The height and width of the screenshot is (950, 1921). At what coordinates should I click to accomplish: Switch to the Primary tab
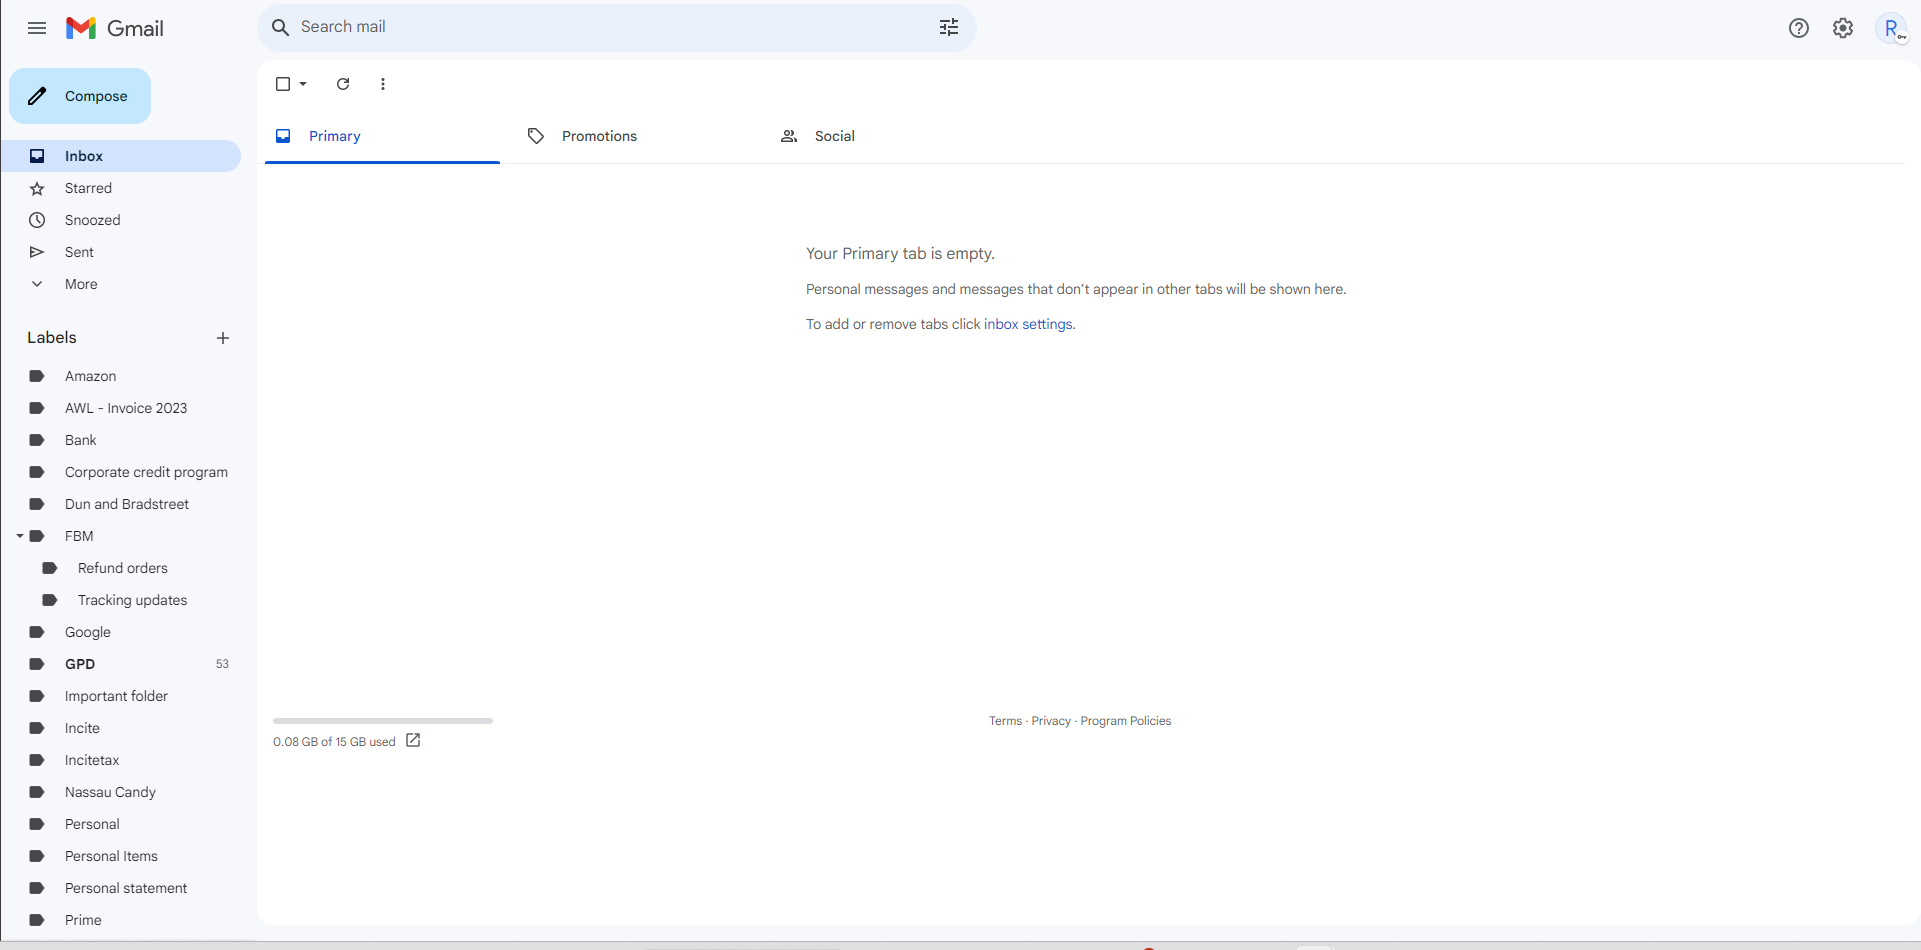tap(382, 136)
